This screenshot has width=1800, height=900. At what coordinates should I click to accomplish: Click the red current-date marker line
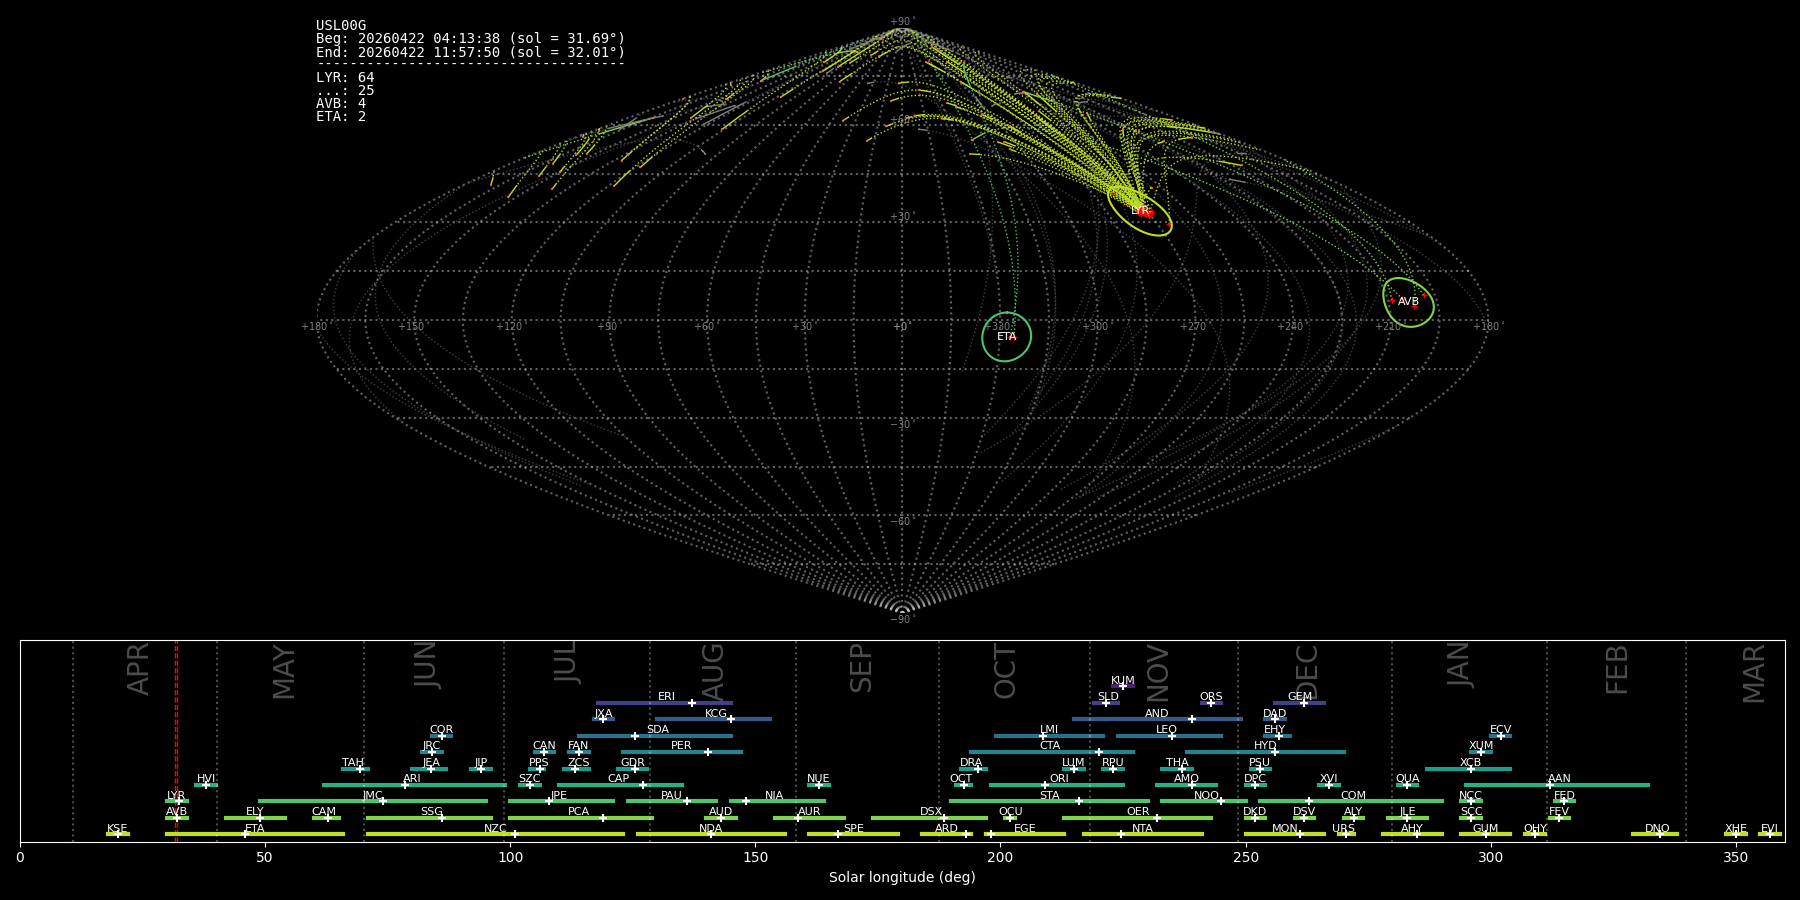(x=176, y=740)
